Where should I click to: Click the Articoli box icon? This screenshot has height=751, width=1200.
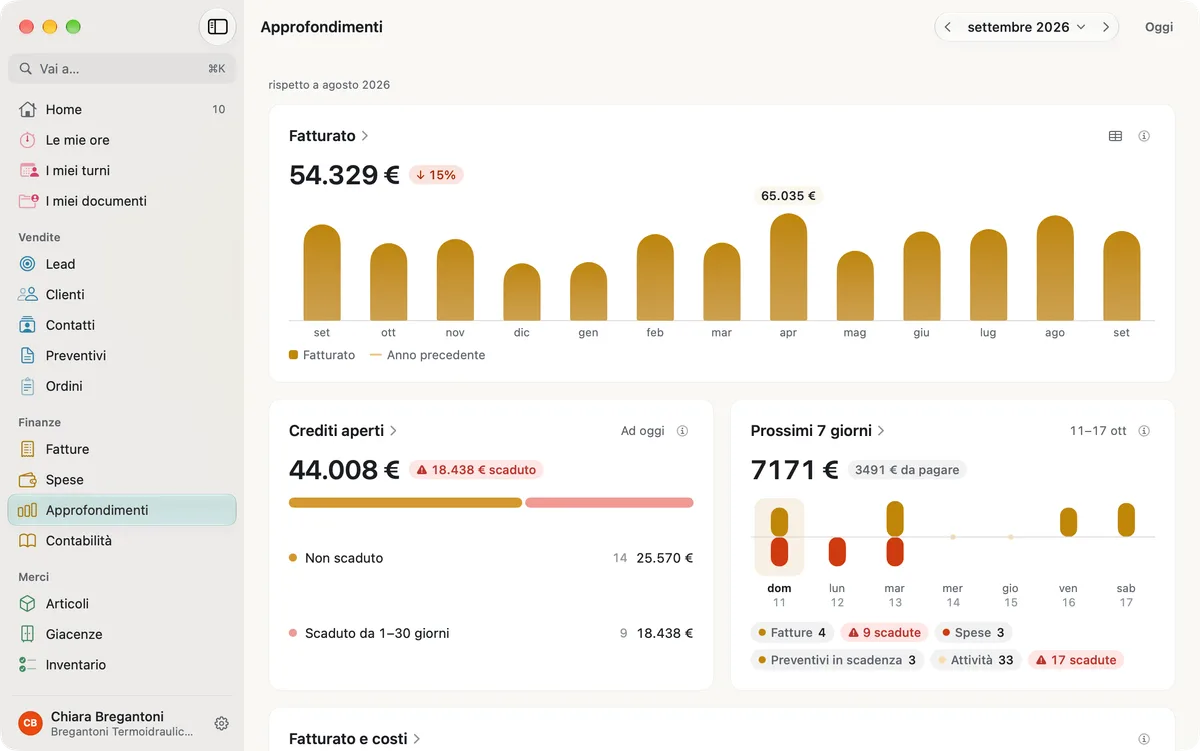(28, 603)
